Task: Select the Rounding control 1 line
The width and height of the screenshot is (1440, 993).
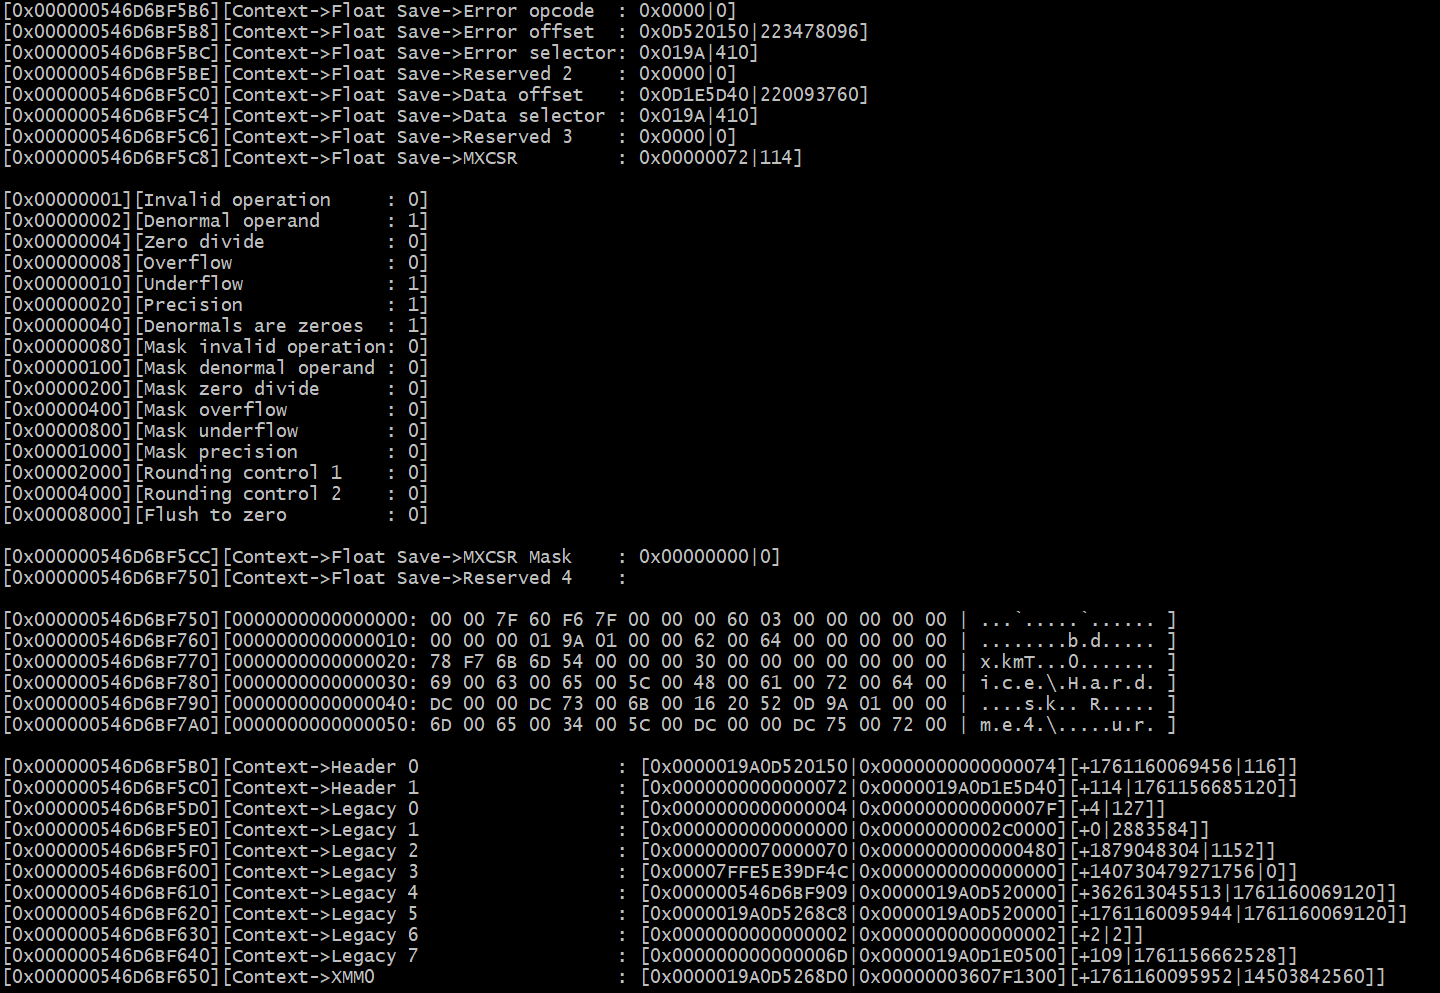Action: coord(215,473)
